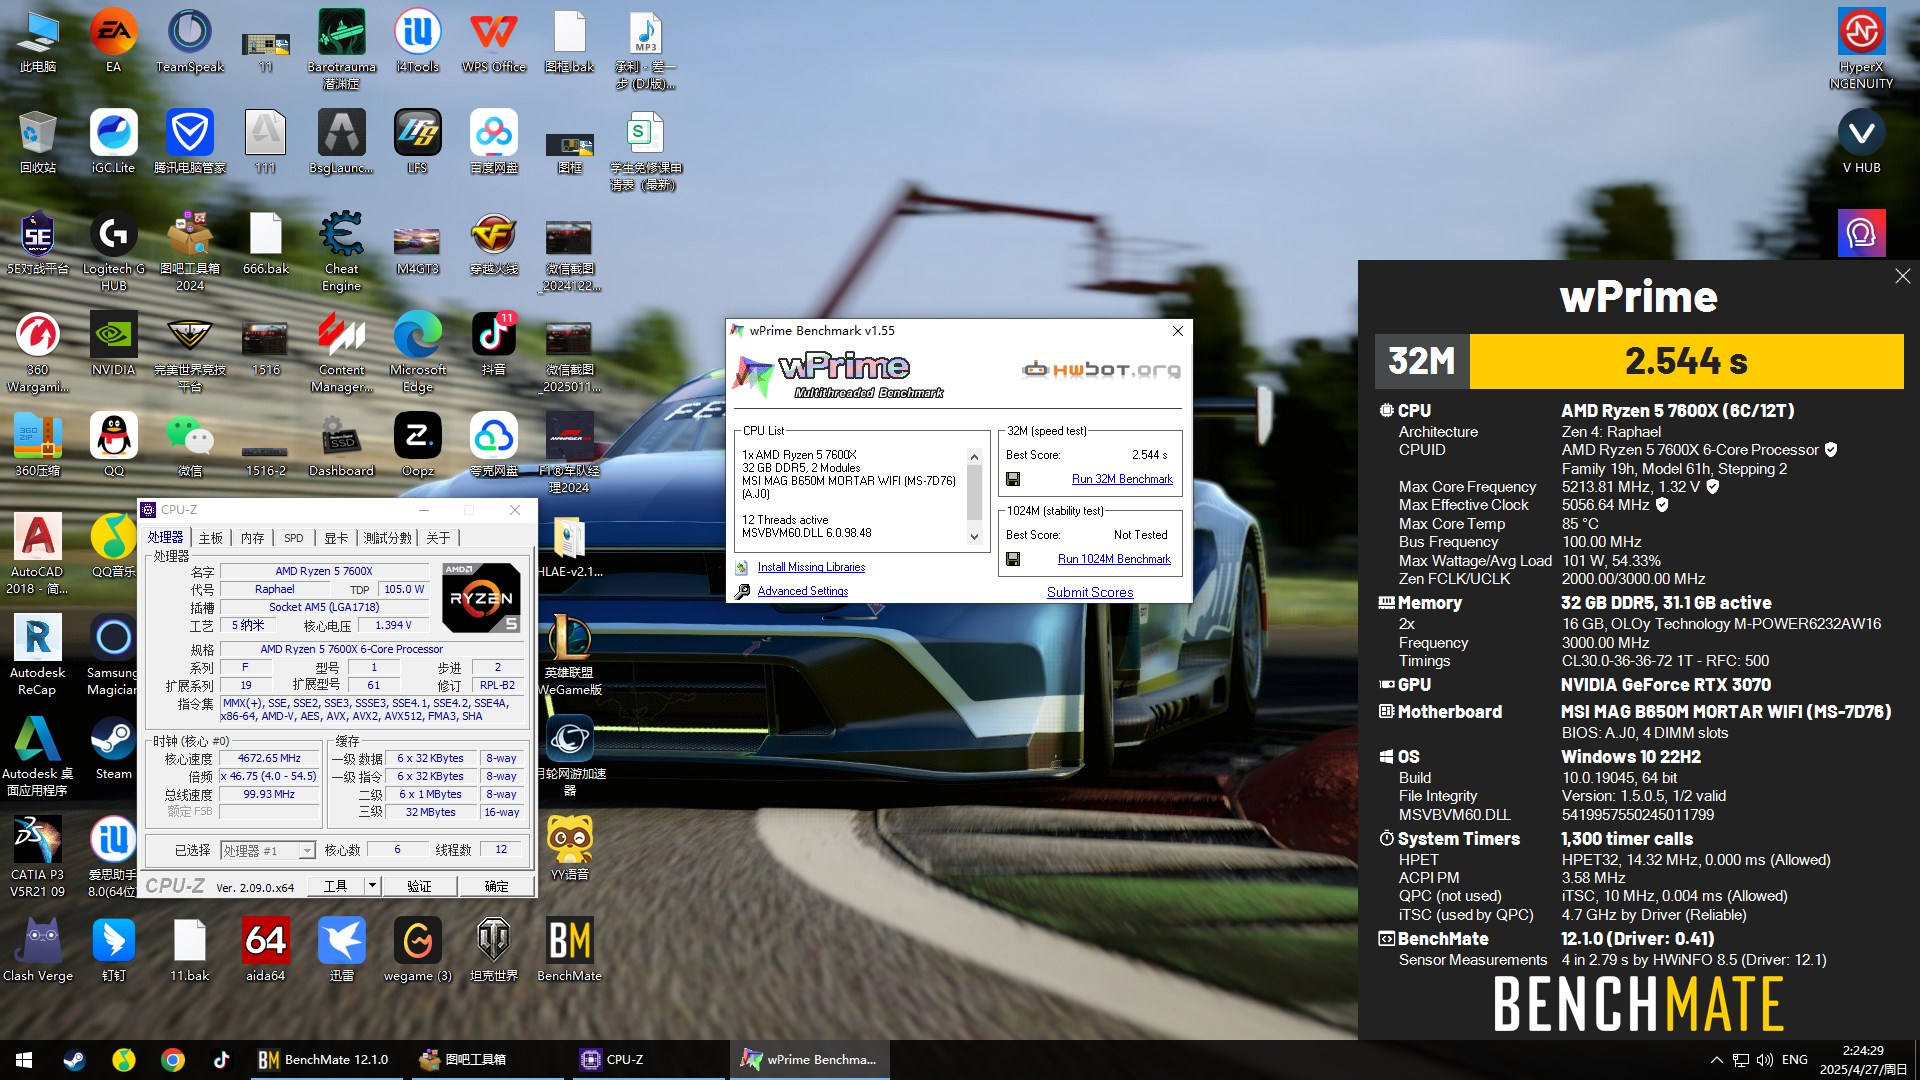The width and height of the screenshot is (1920, 1080).
Task: Open the 关于 tab in CPU-Z
Action: [438, 538]
